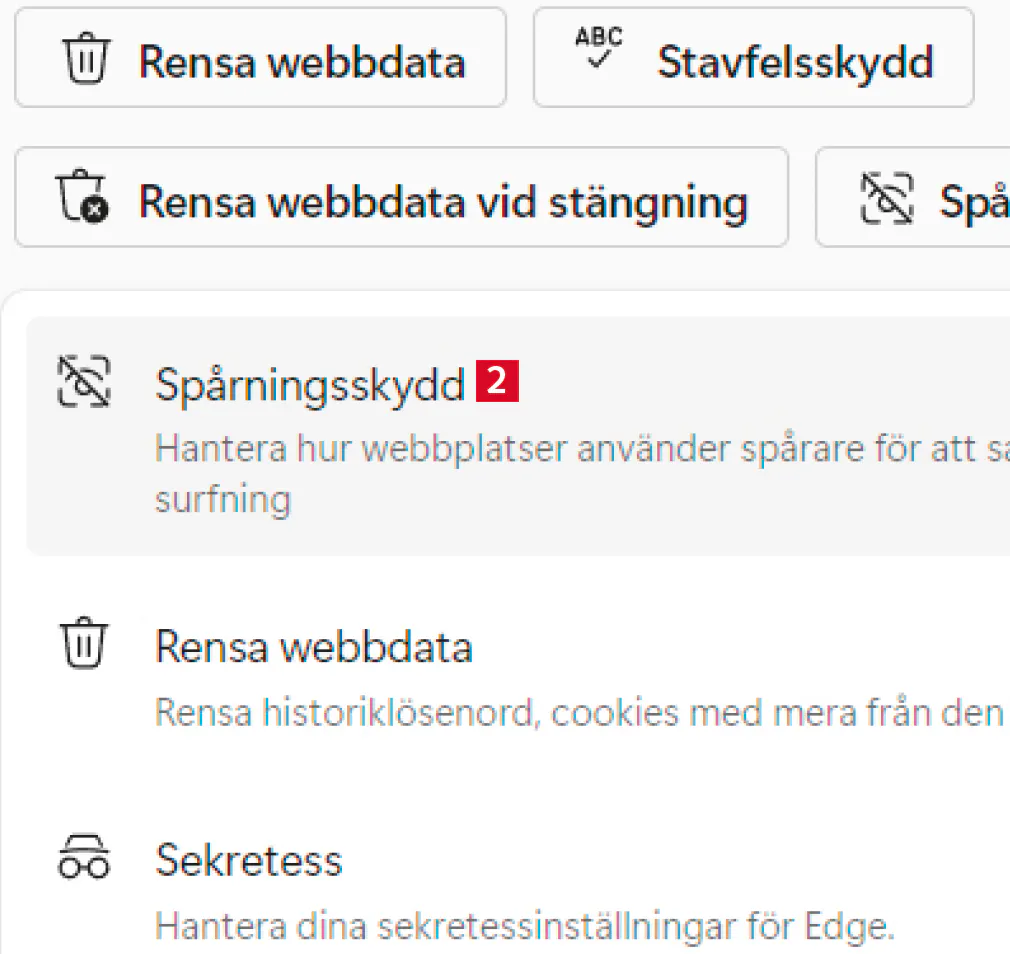This screenshot has height=954, width=1010.
Task: Click the red badge showing number 2
Action: click(x=497, y=384)
